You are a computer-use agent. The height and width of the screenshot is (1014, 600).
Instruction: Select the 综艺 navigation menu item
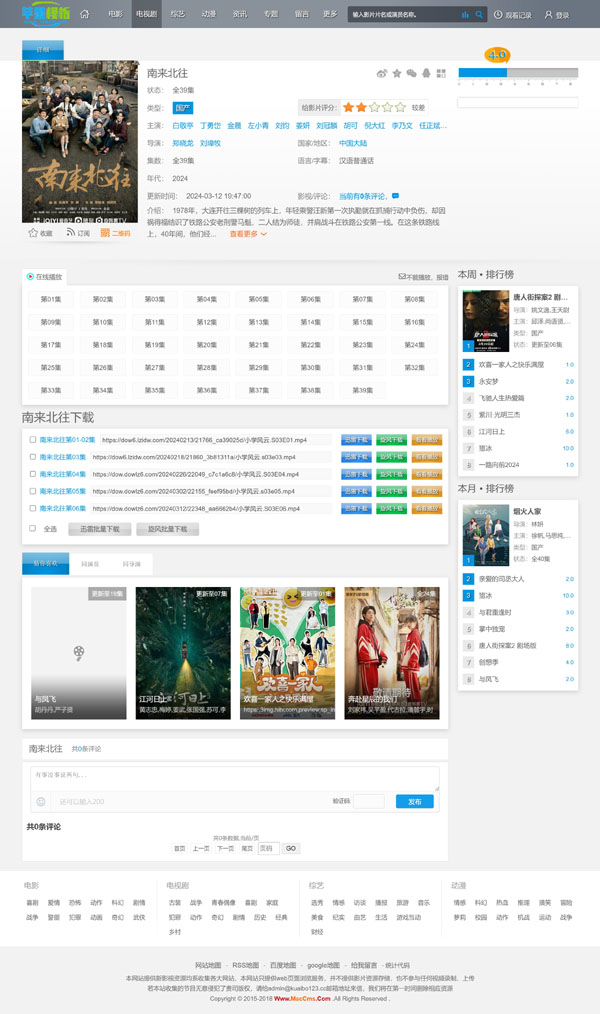pos(177,15)
